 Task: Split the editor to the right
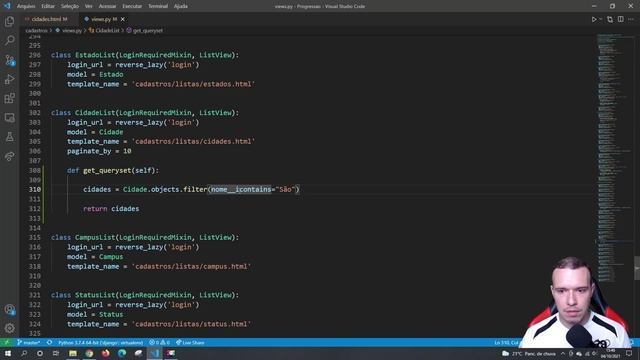(620, 19)
